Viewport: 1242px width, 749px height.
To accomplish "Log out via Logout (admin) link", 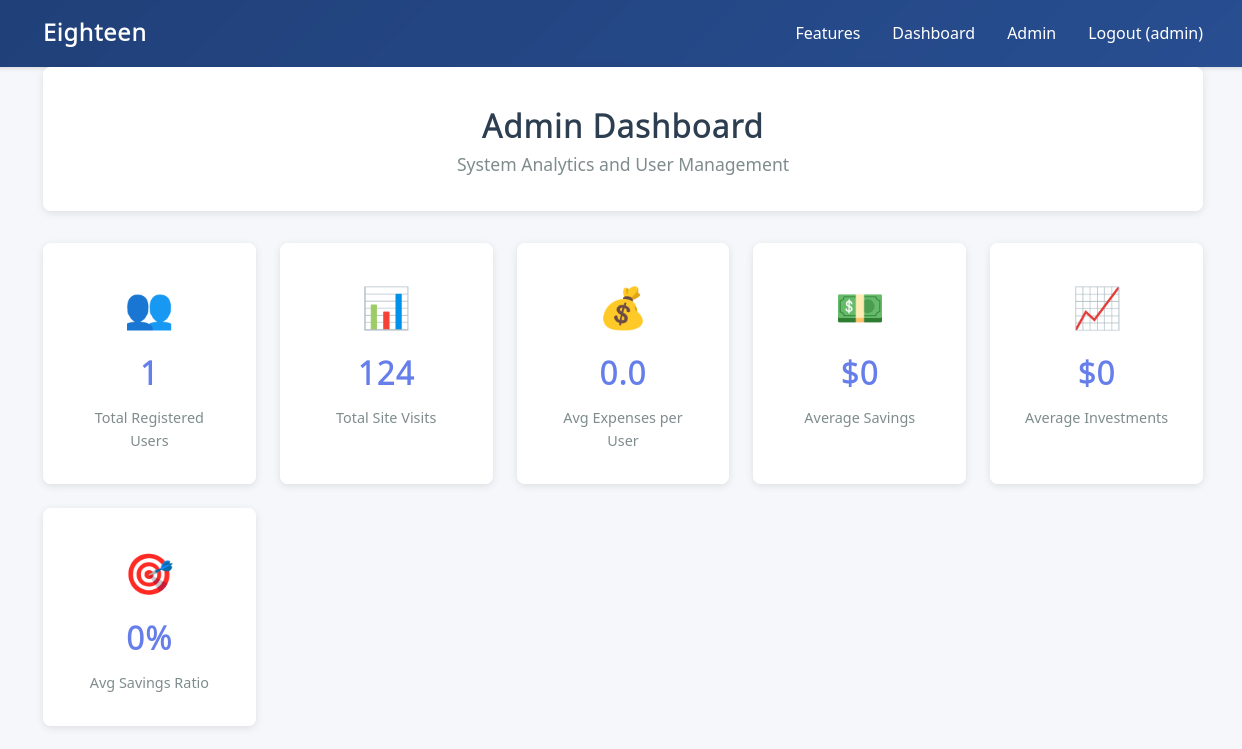I will pos(1145,33).
